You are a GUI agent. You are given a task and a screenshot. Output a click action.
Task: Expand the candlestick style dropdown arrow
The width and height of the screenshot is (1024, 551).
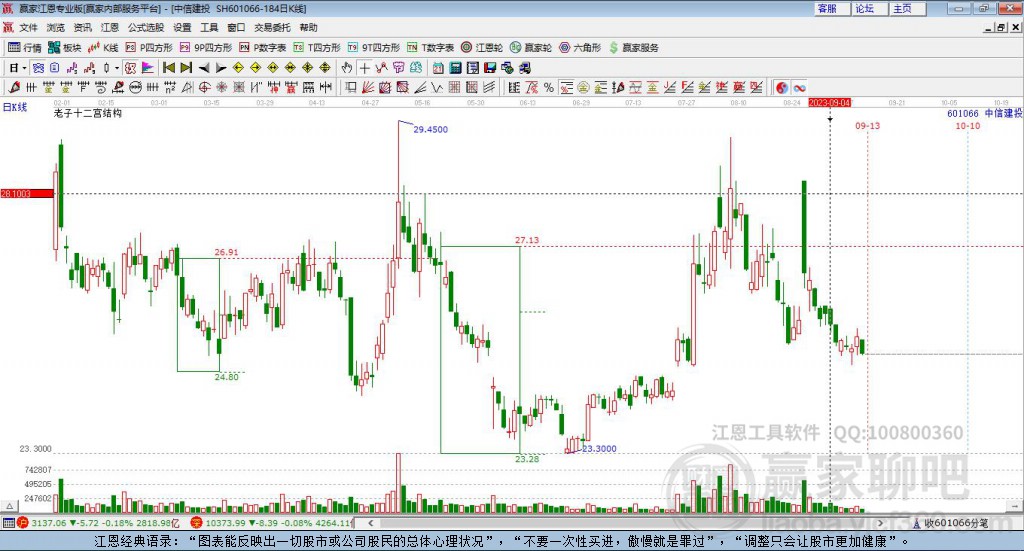117,68
